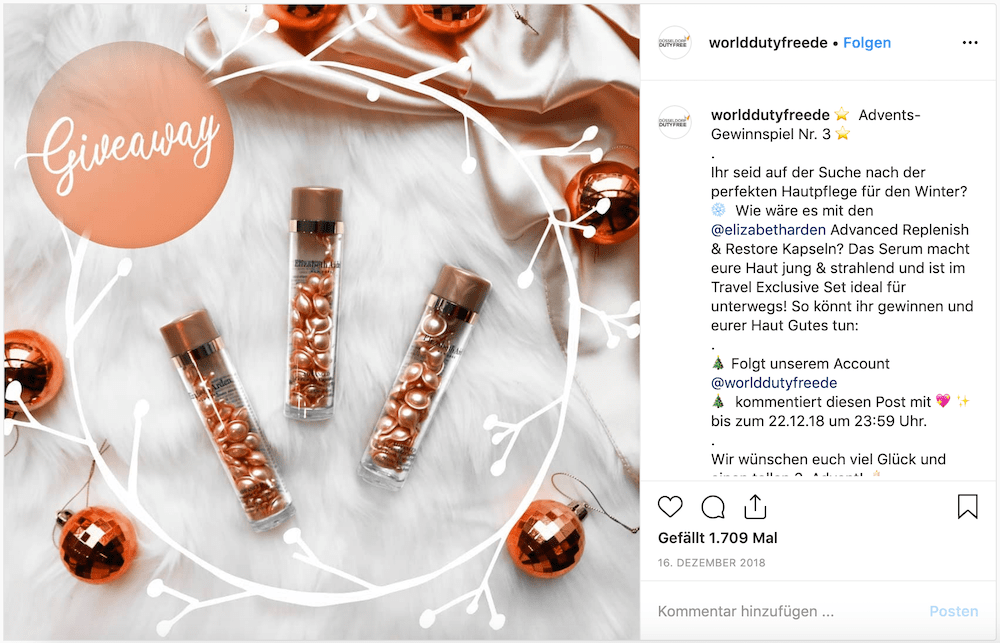
Task: Open post date 16. Dezember 2018
Action: [x=711, y=563]
